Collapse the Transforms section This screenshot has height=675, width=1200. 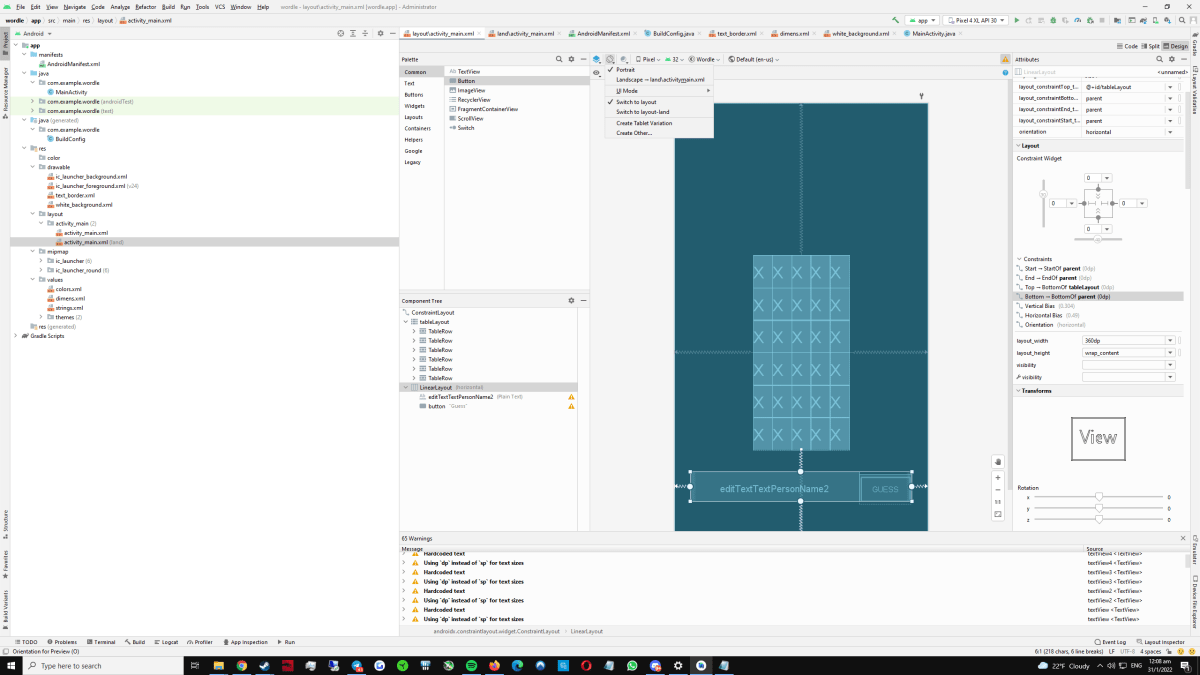[x=1019, y=391]
